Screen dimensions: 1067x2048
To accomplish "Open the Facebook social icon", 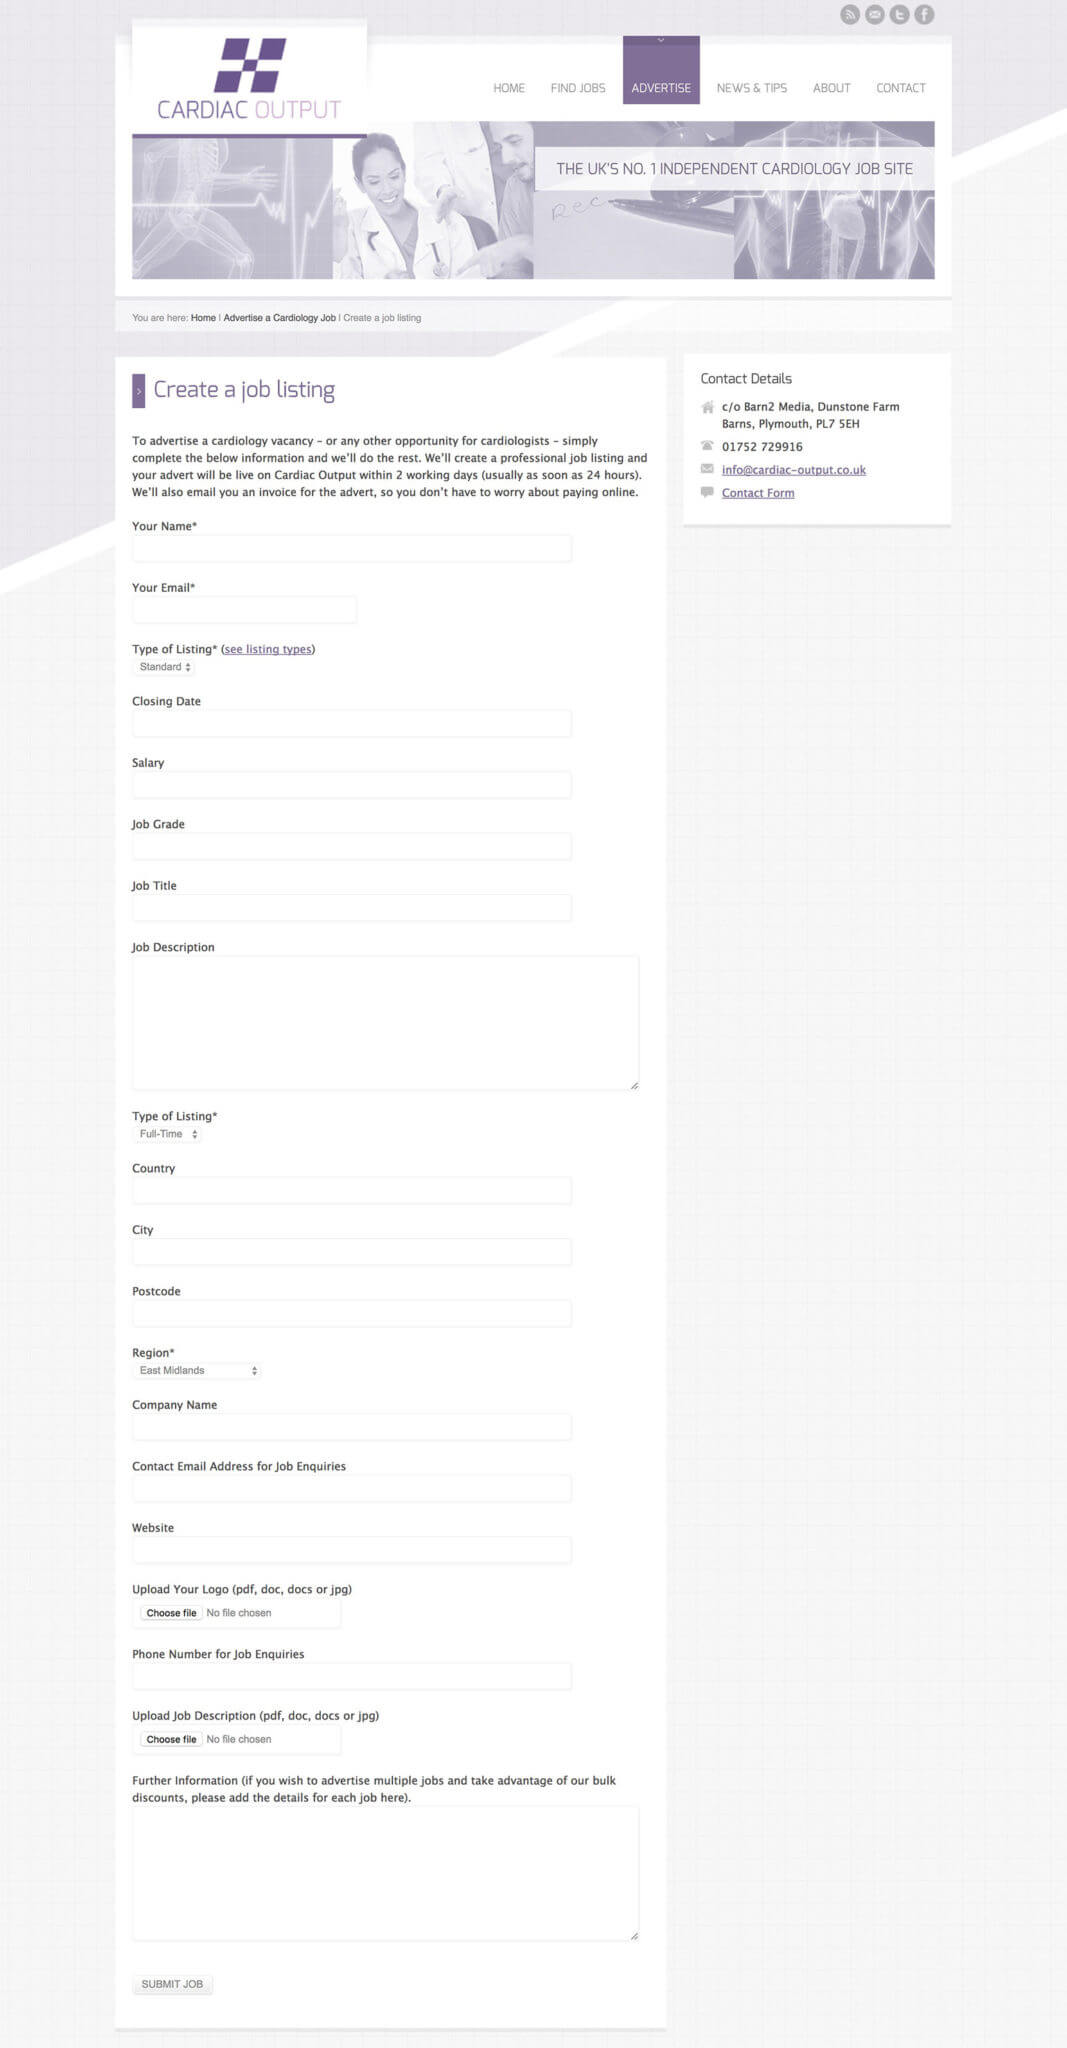I will point(924,14).
